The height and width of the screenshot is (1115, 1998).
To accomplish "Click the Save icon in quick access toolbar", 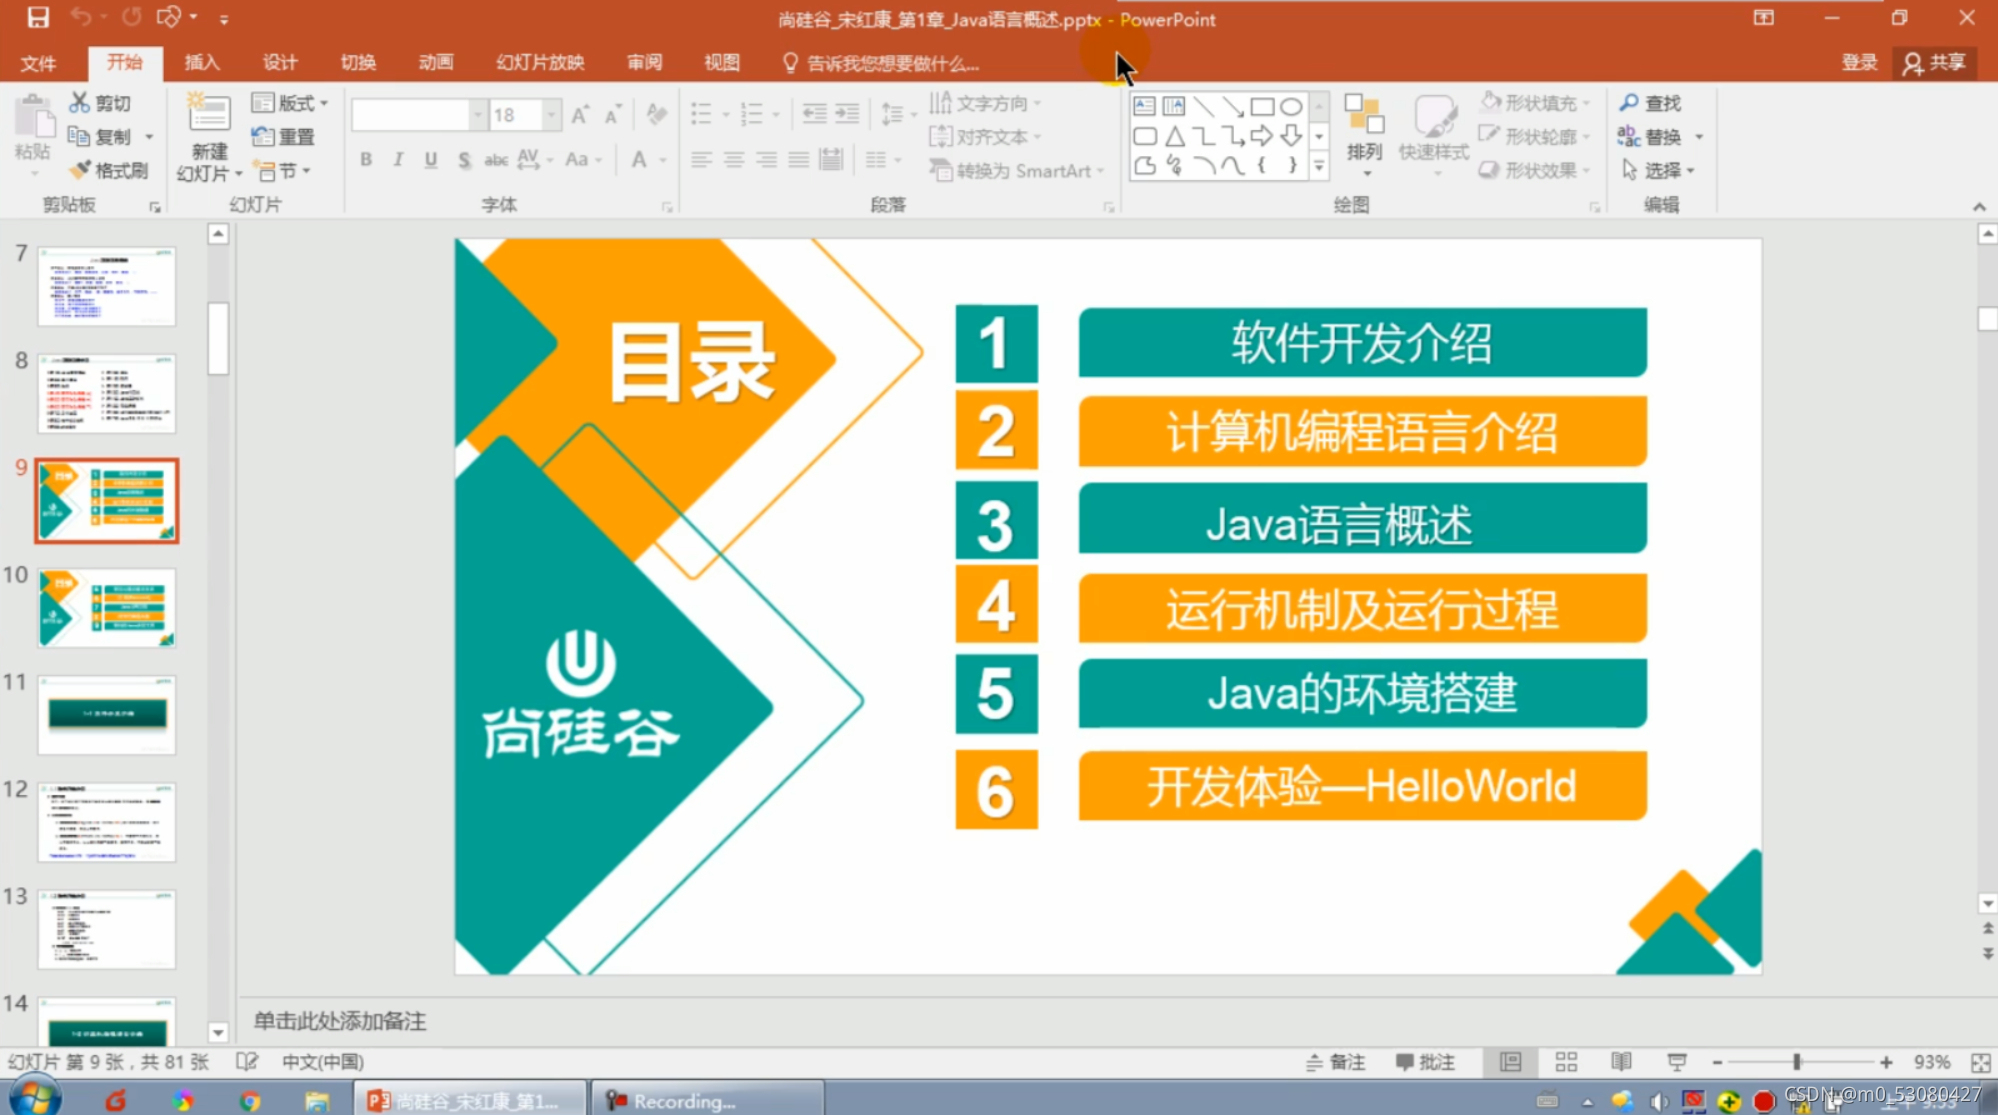I will pos(38,18).
